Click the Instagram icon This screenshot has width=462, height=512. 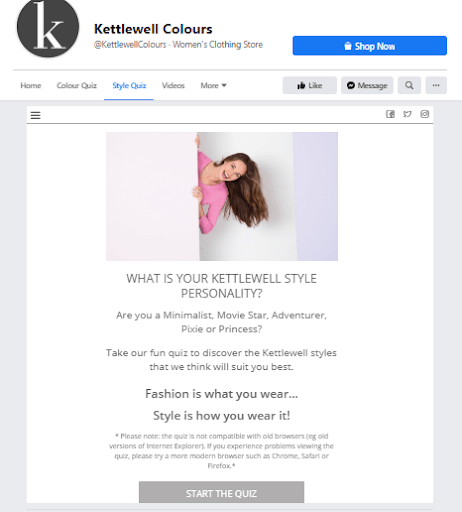tap(425, 114)
